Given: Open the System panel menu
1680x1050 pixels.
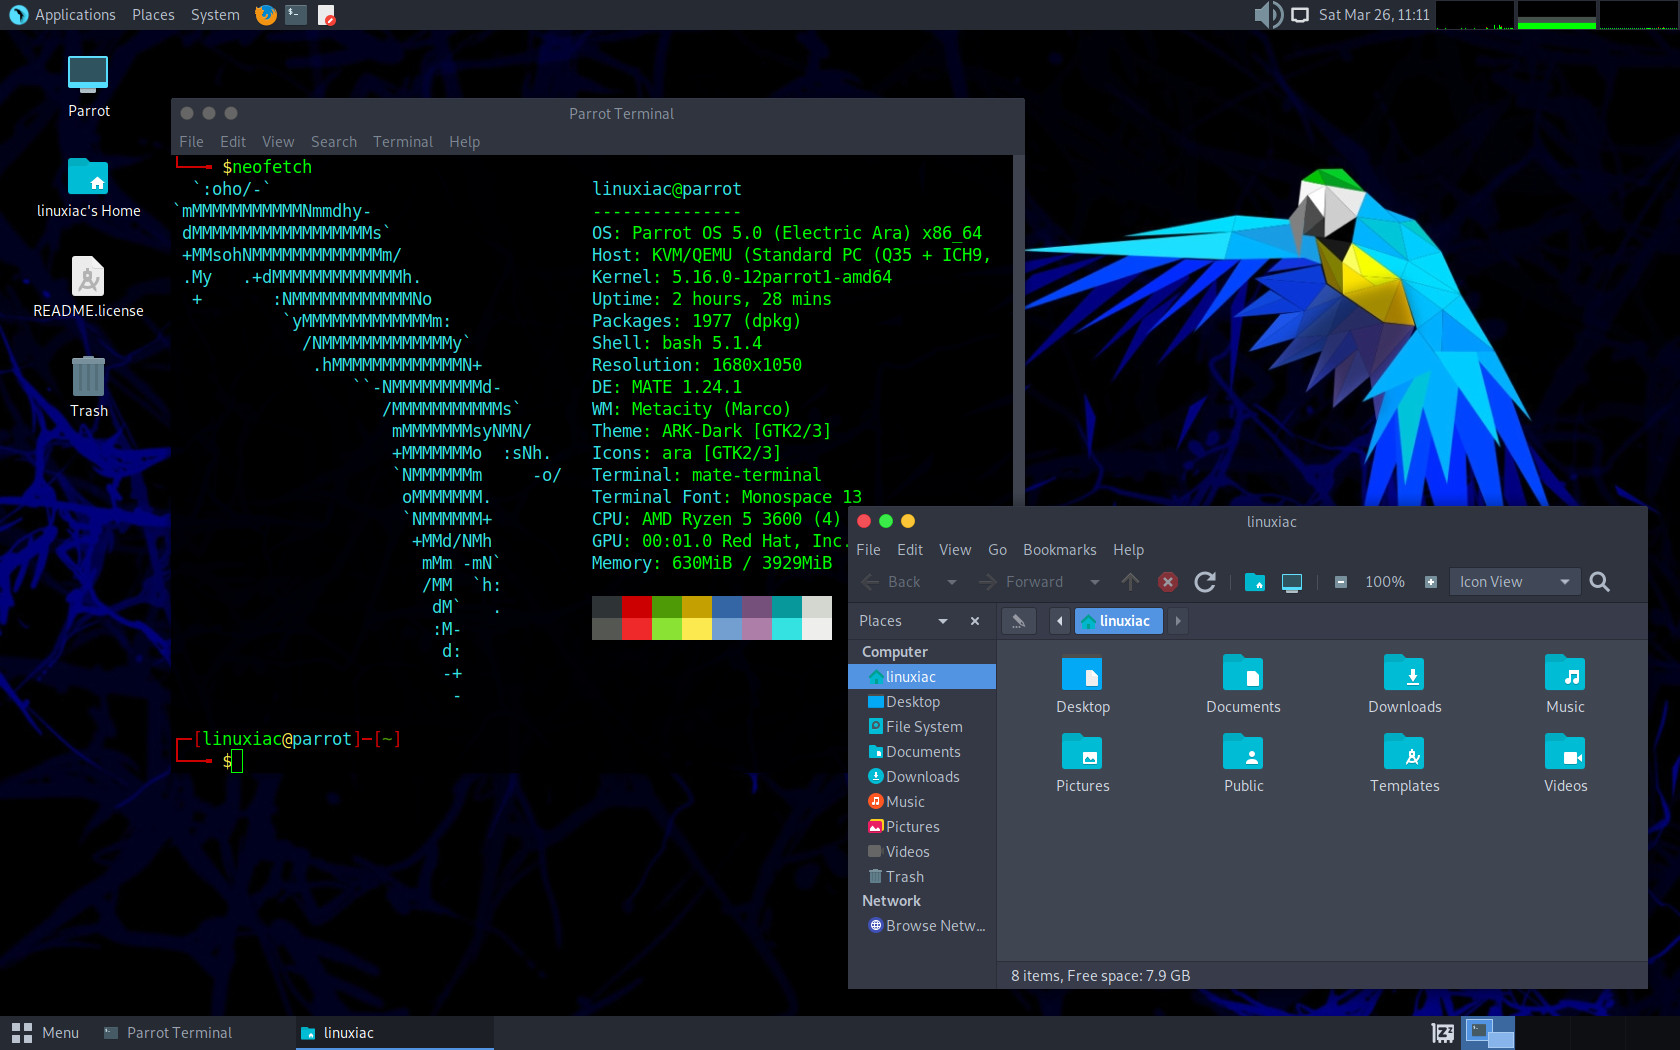Looking at the screenshot, I should click(215, 15).
